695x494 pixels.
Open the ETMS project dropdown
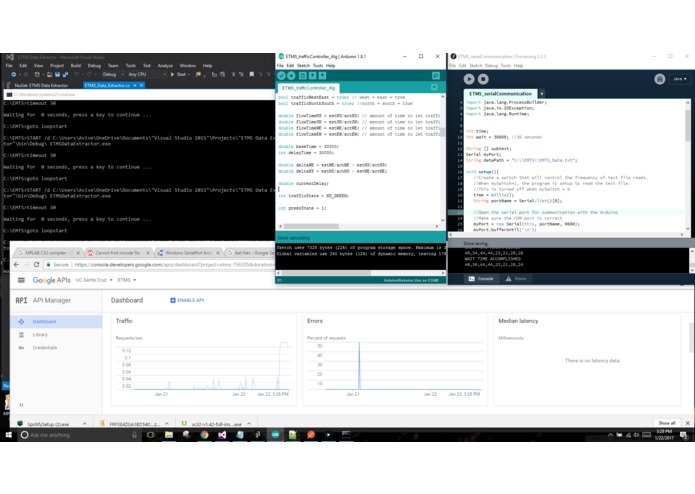coord(127,280)
